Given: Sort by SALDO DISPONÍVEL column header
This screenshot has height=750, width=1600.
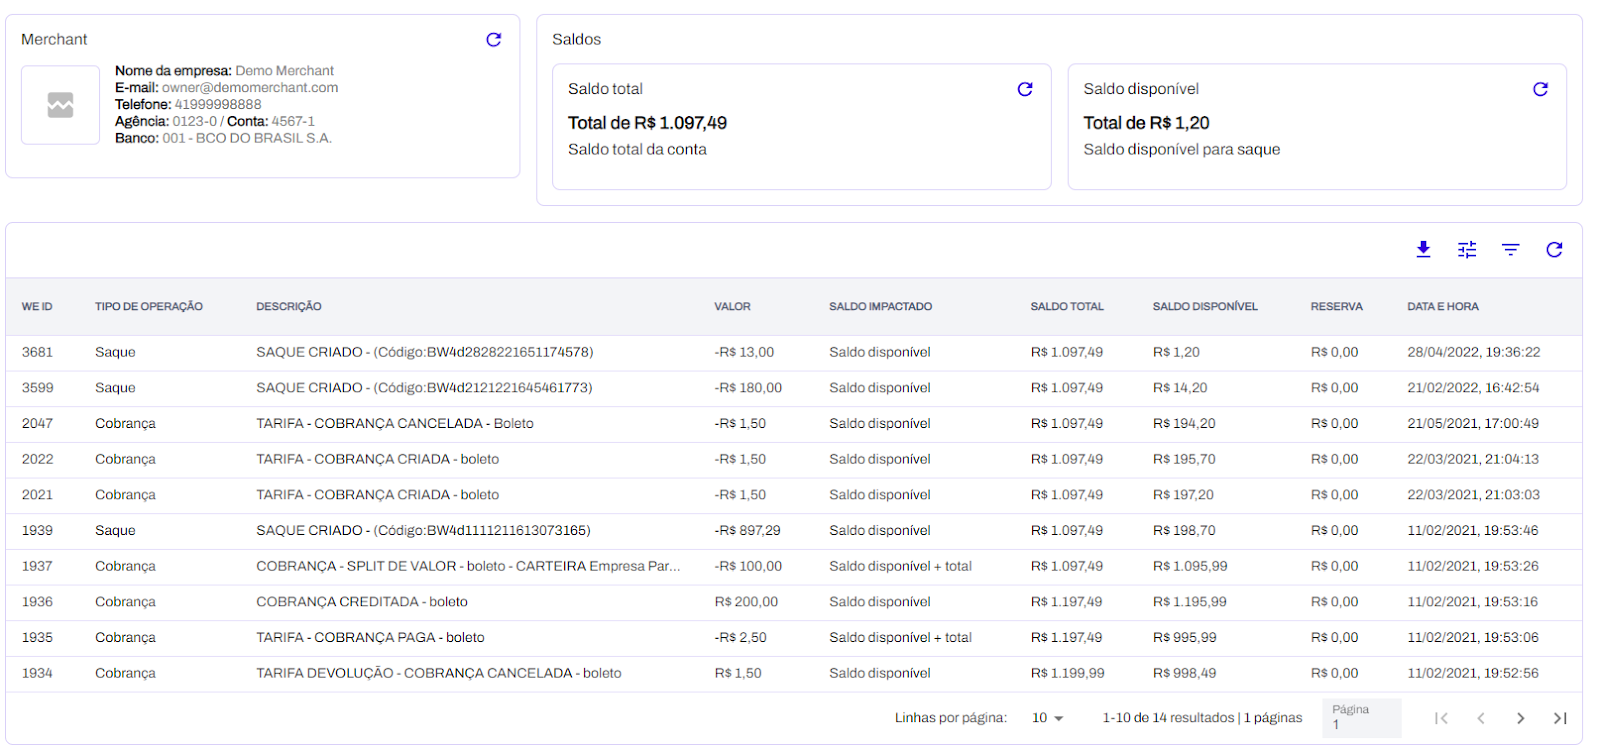Looking at the screenshot, I should tap(1205, 307).
